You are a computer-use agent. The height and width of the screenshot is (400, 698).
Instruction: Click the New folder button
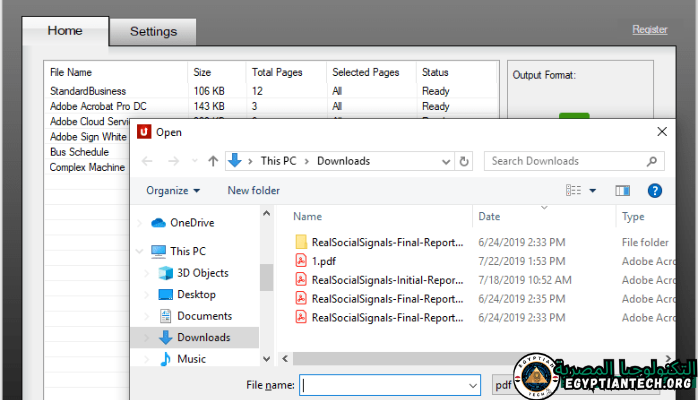pos(253,190)
